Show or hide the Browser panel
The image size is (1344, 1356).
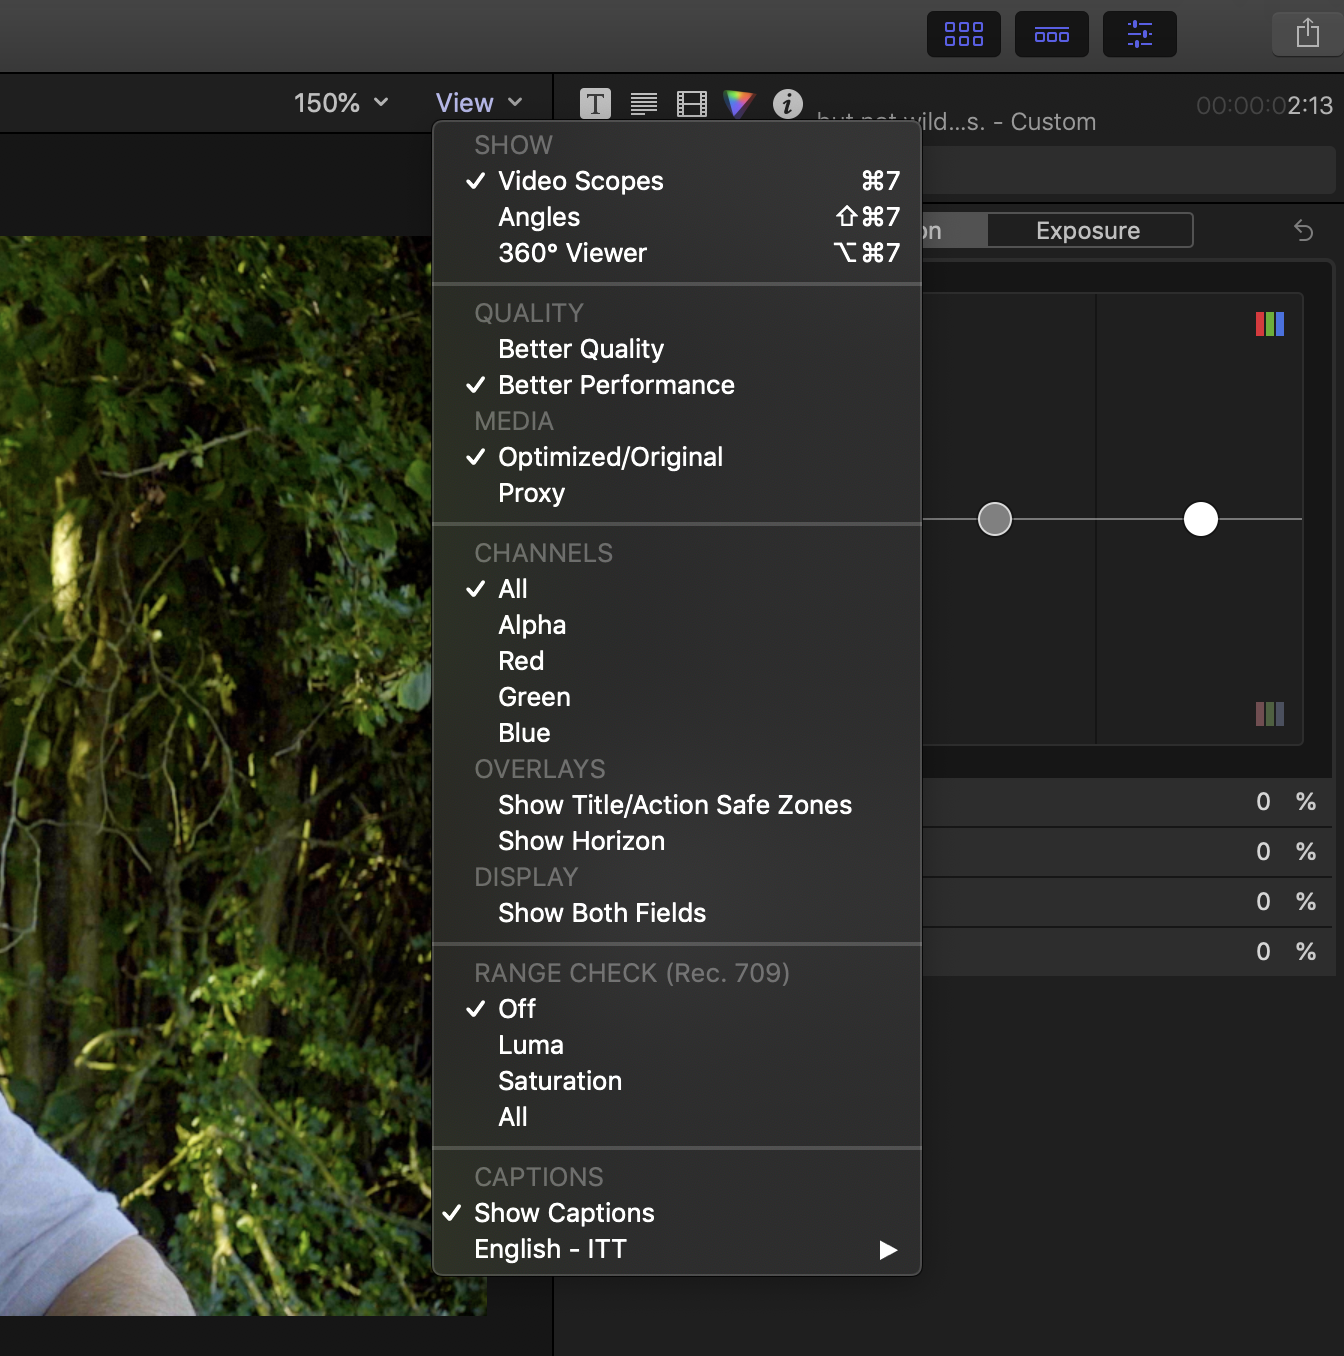[x=963, y=34]
